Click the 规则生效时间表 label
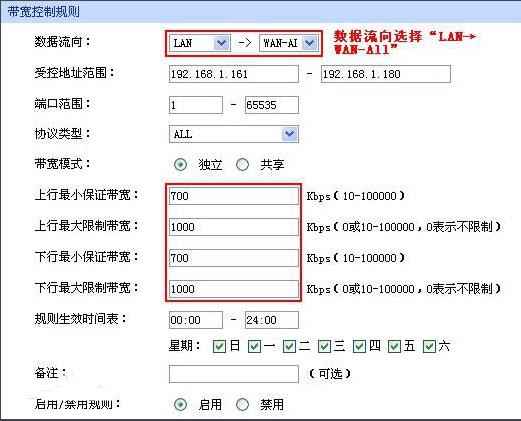The height and width of the screenshot is (421, 521). [81, 319]
